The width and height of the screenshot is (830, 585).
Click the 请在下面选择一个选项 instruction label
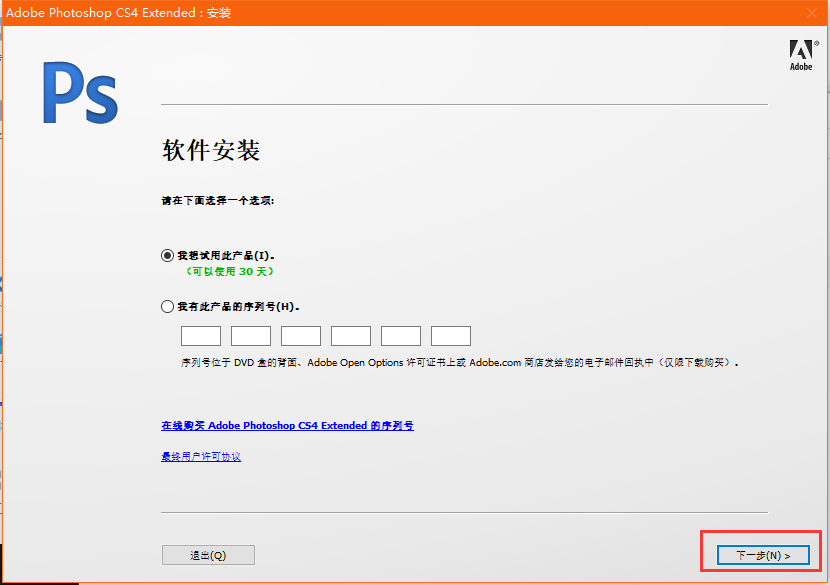[x=218, y=200]
